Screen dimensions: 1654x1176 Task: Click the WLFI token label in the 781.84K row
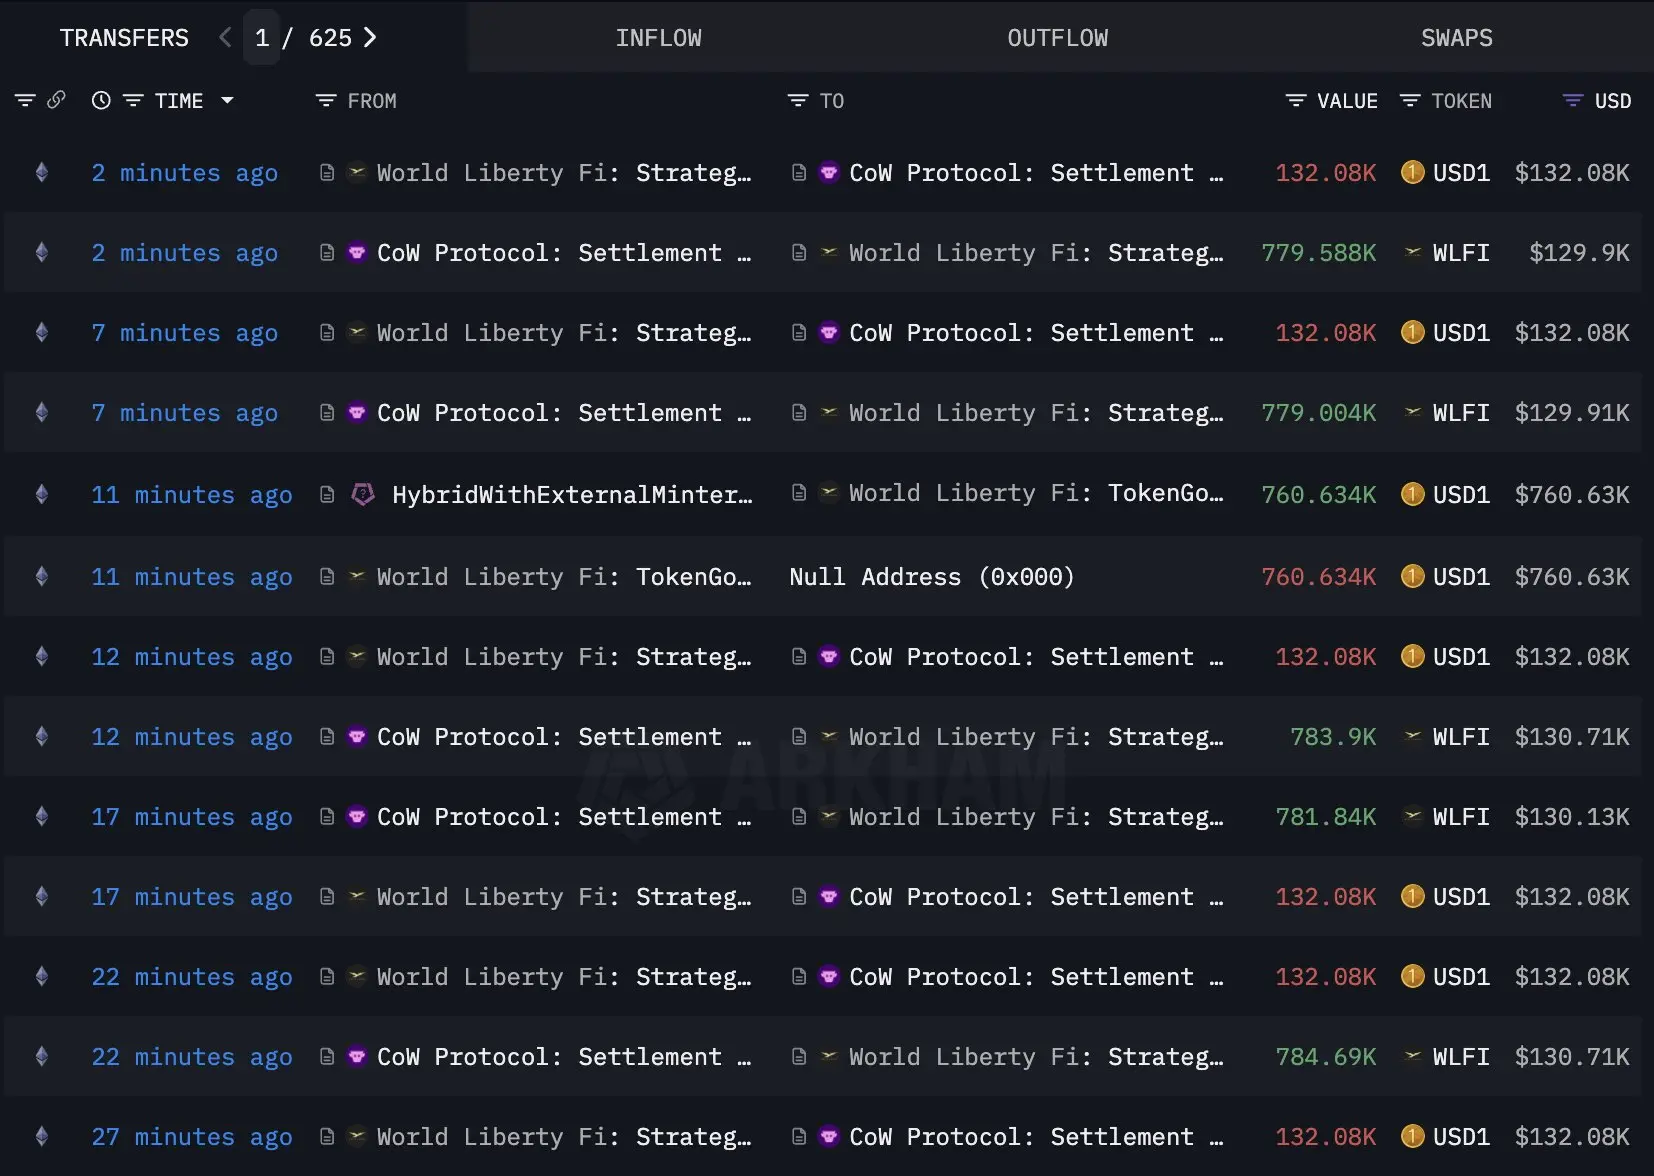(1461, 817)
